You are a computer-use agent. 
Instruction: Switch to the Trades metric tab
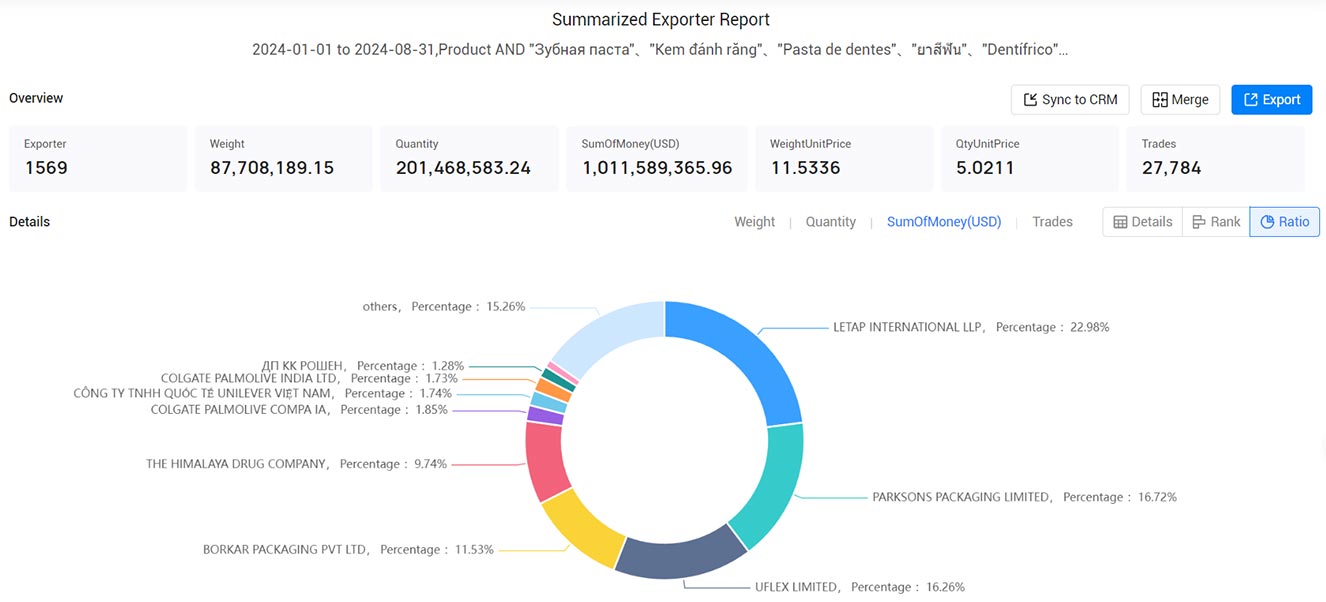pos(1052,222)
